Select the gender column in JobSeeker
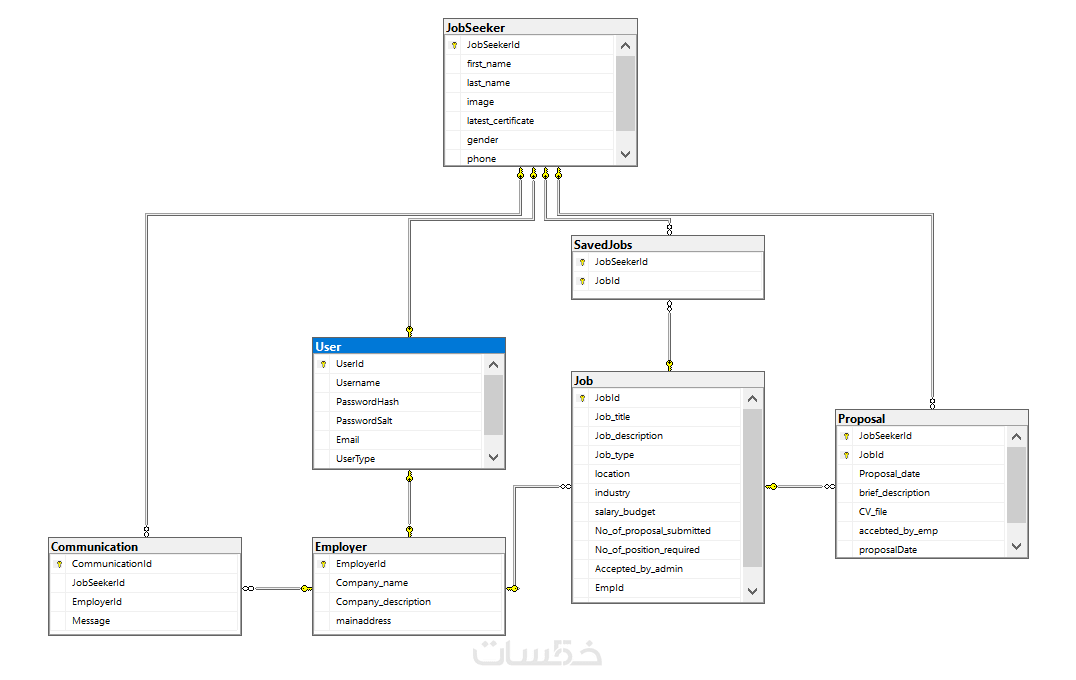Screen dimensions: 1076x680 [530, 140]
